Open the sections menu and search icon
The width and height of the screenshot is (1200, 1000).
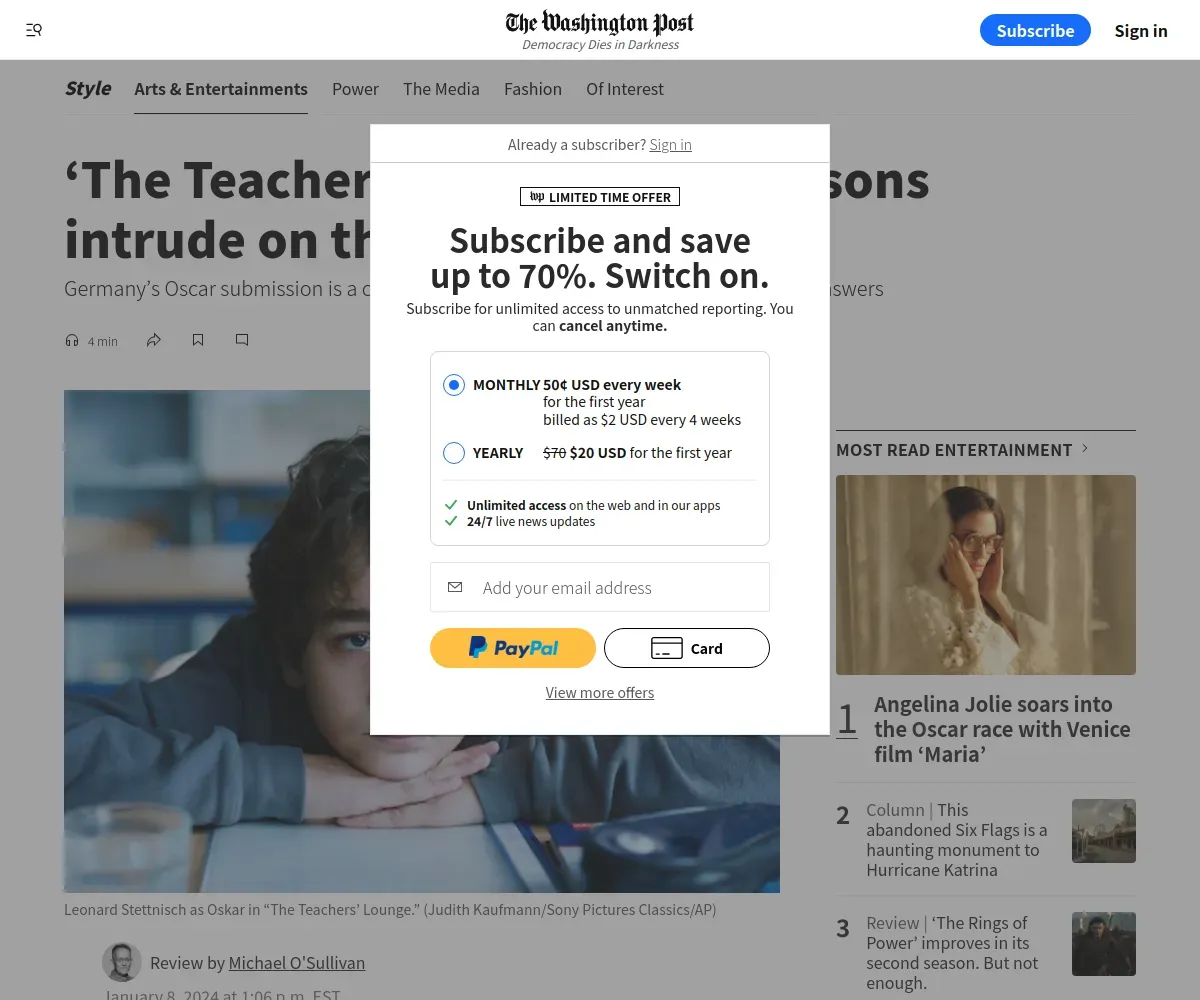(34, 30)
